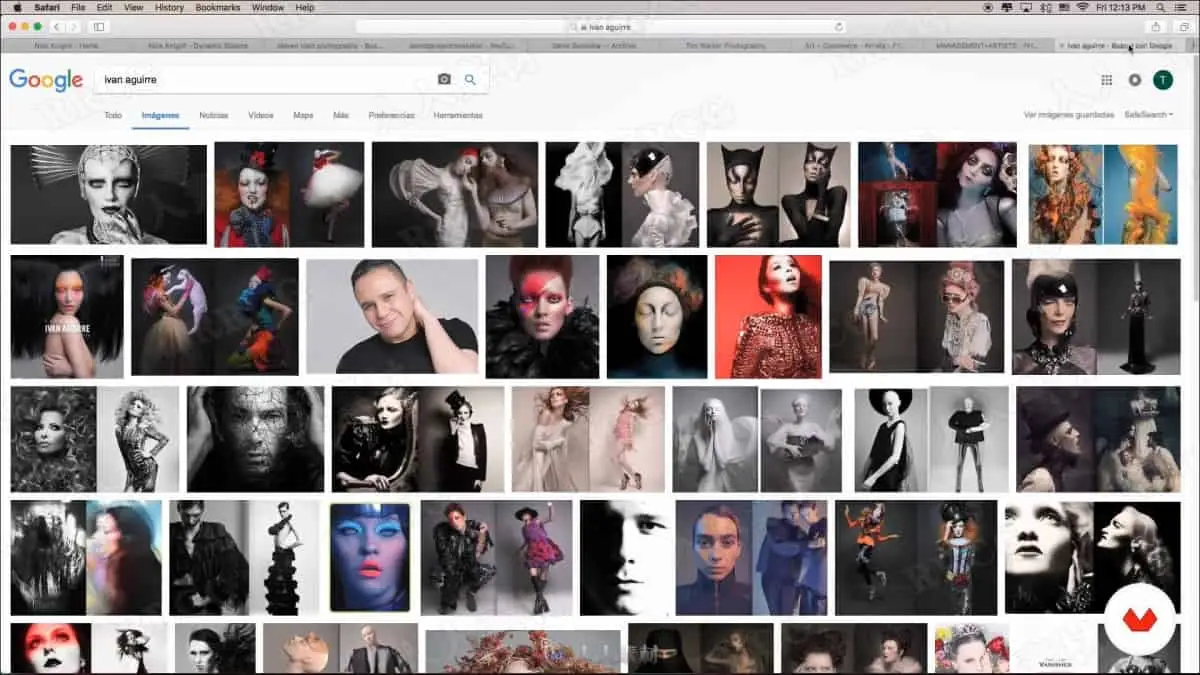This screenshot has width=1200, height=675.
Task: Click the blue magnifier search button
Action: (x=470, y=79)
